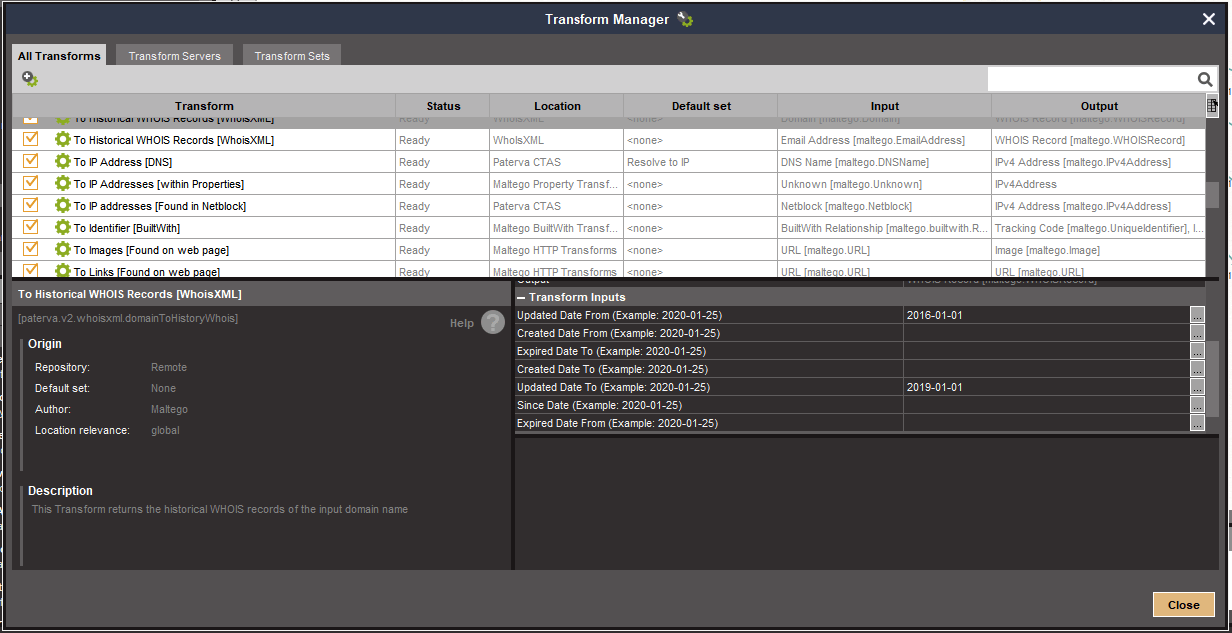This screenshot has height=633, width=1232.
Task: Sort by the Input column header
Action: 885,106
